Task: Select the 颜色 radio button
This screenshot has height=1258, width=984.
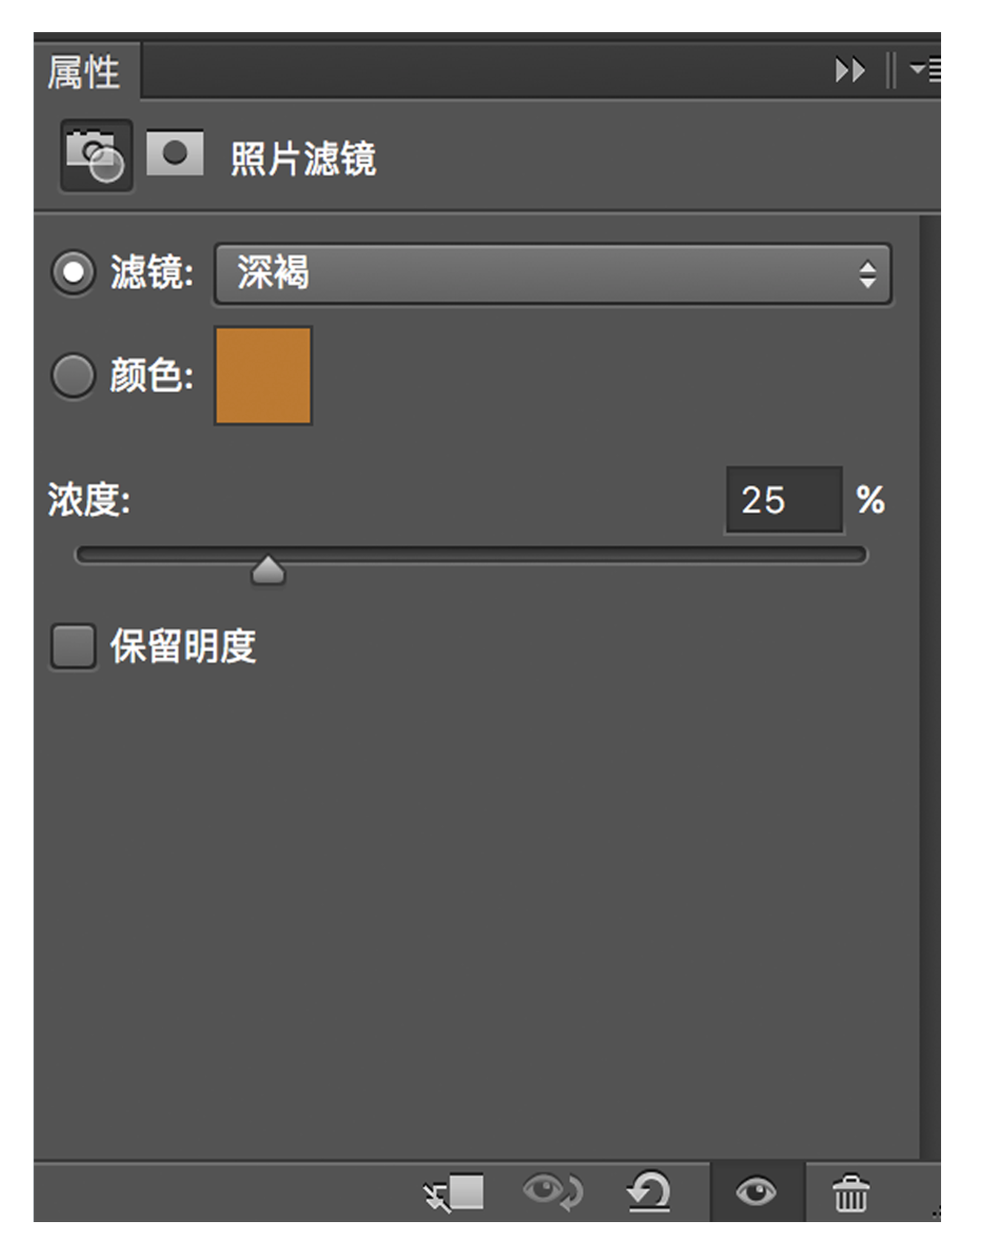Action: pos(73,376)
